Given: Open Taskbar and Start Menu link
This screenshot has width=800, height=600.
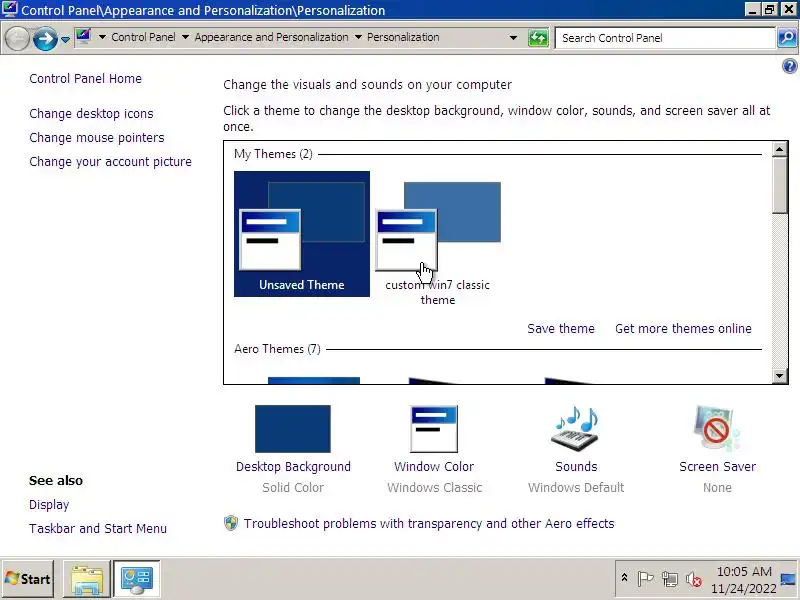Looking at the screenshot, I should tap(98, 529).
